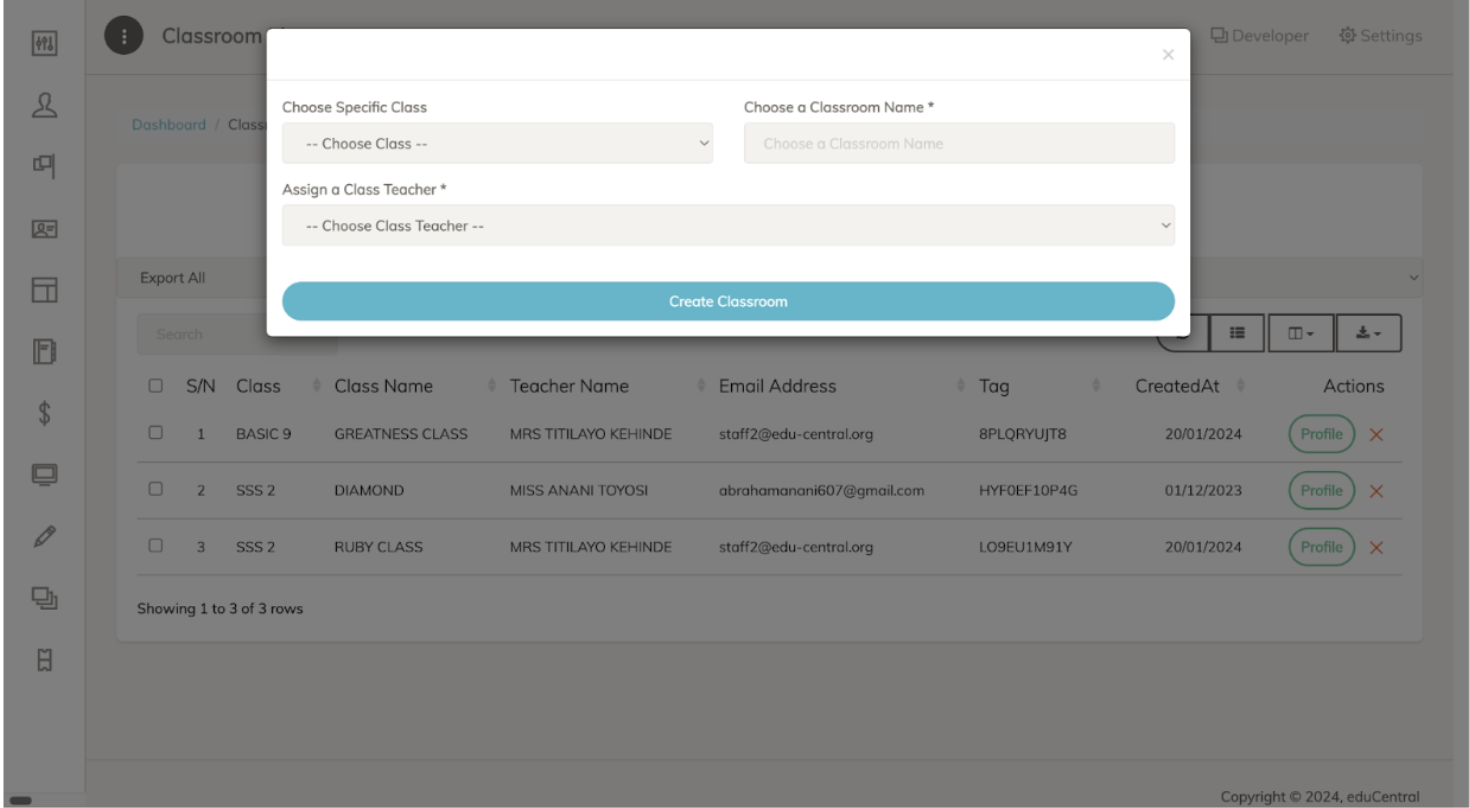The height and width of the screenshot is (808, 1470).
Task: Click the dollar sign finance sidebar icon
Action: point(44,414)
